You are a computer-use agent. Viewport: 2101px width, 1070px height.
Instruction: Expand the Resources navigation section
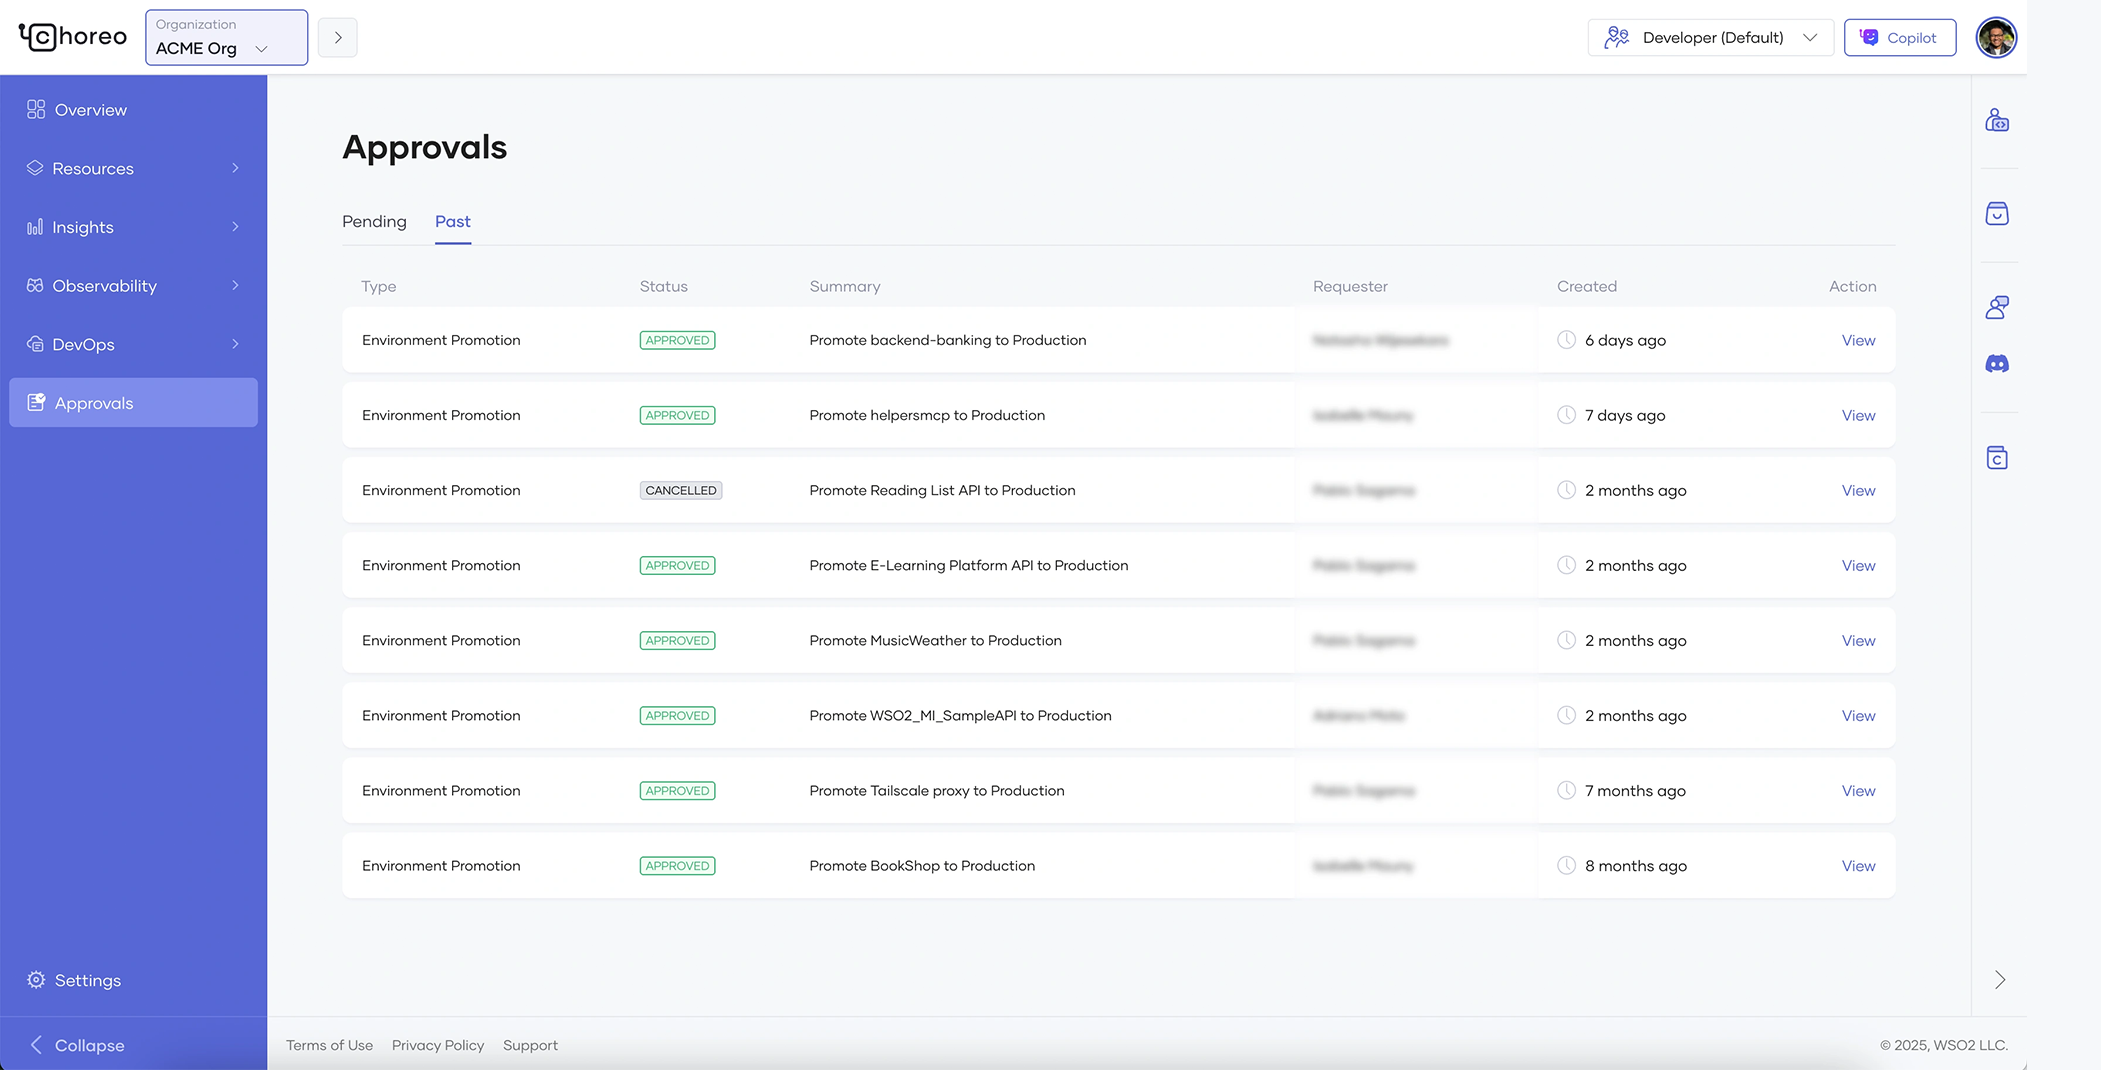133,168
